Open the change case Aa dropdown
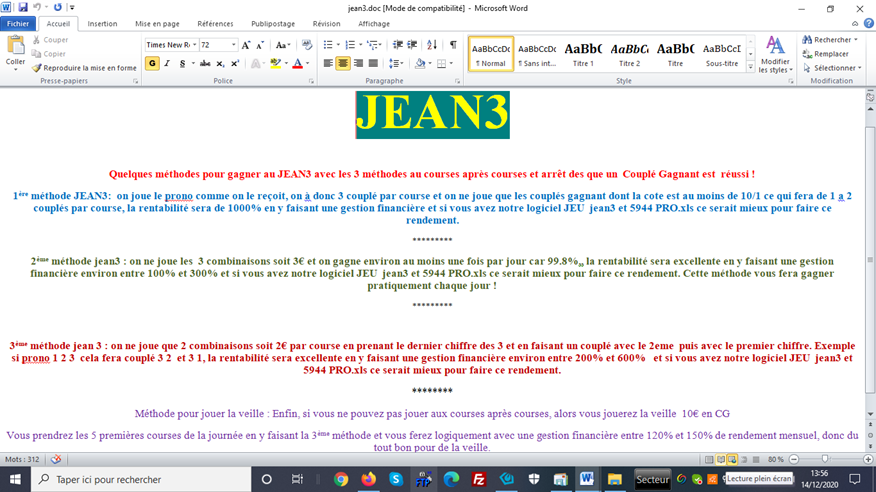Viewport: 876px width, 492px height. coord(283,45)
